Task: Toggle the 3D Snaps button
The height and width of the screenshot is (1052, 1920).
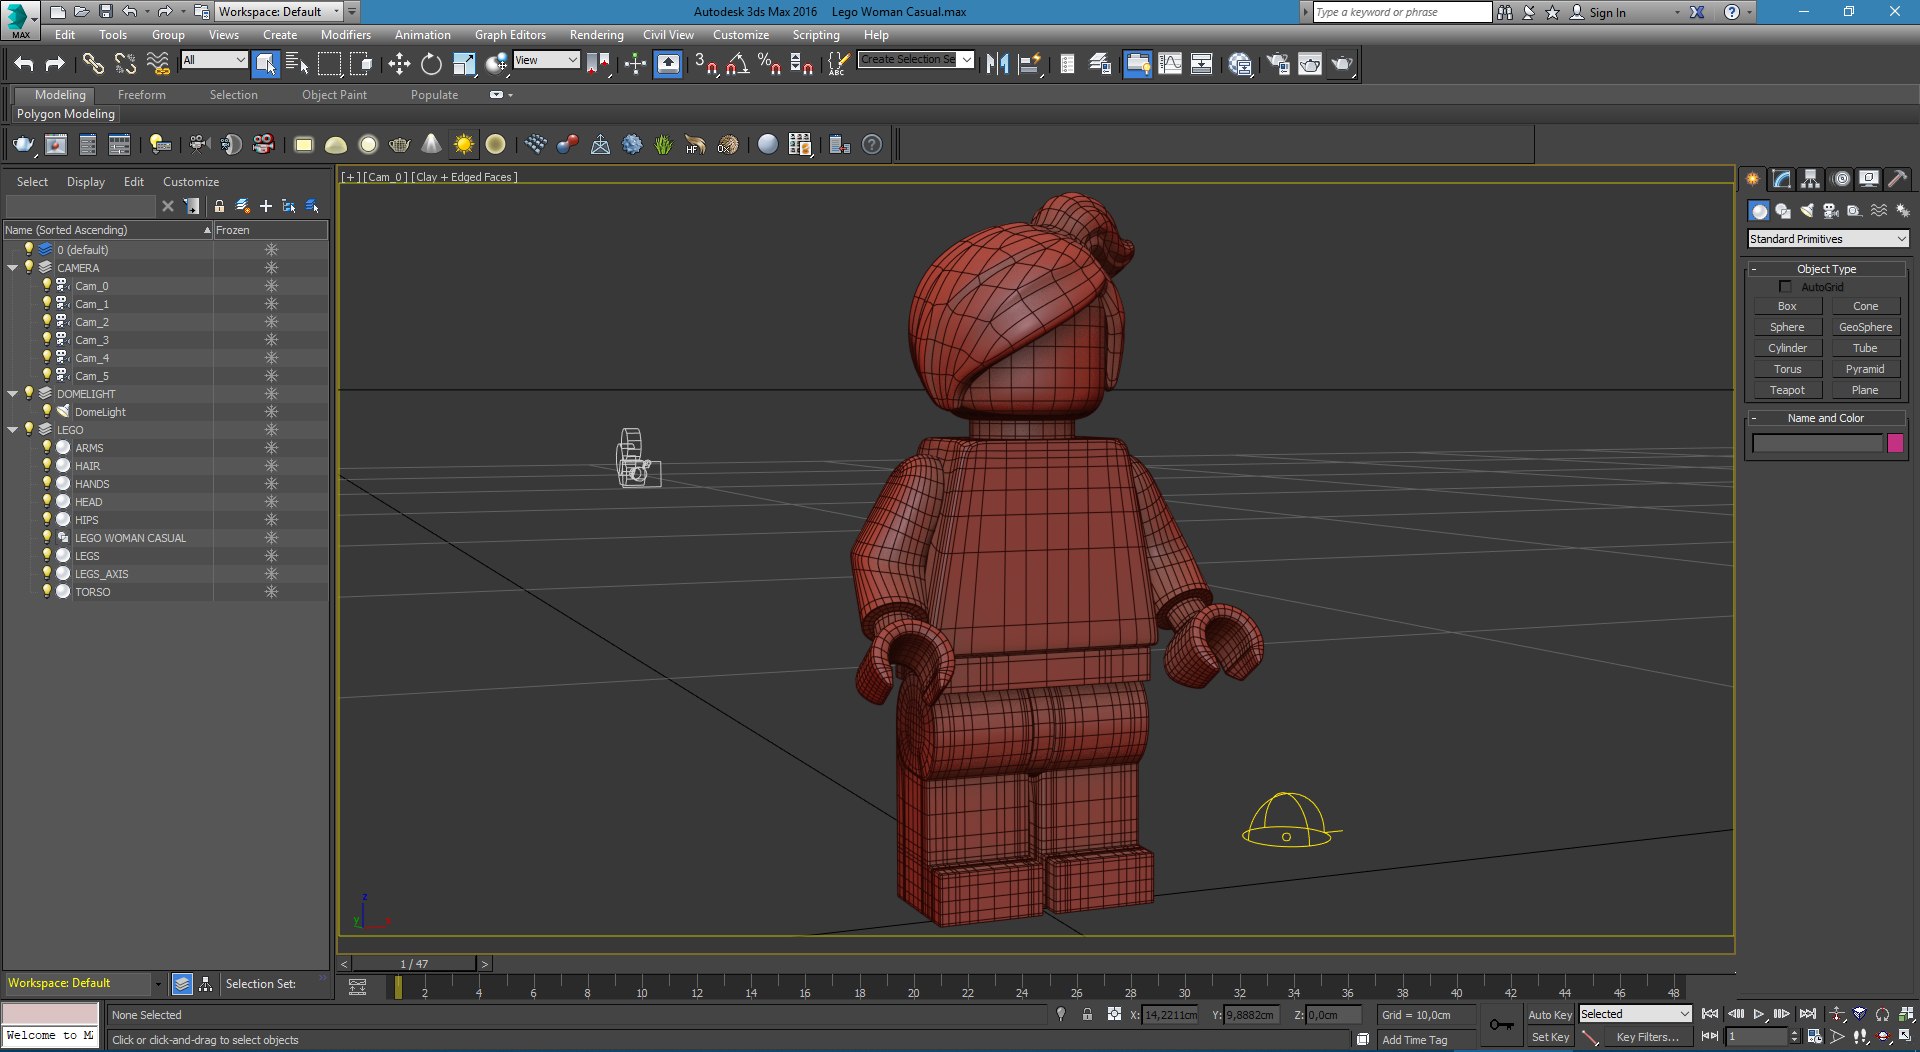Action: (706, 64)
